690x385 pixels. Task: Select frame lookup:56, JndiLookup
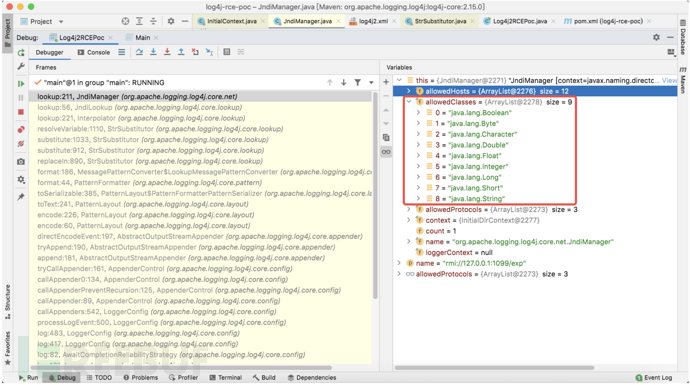[x=201, y=107]
